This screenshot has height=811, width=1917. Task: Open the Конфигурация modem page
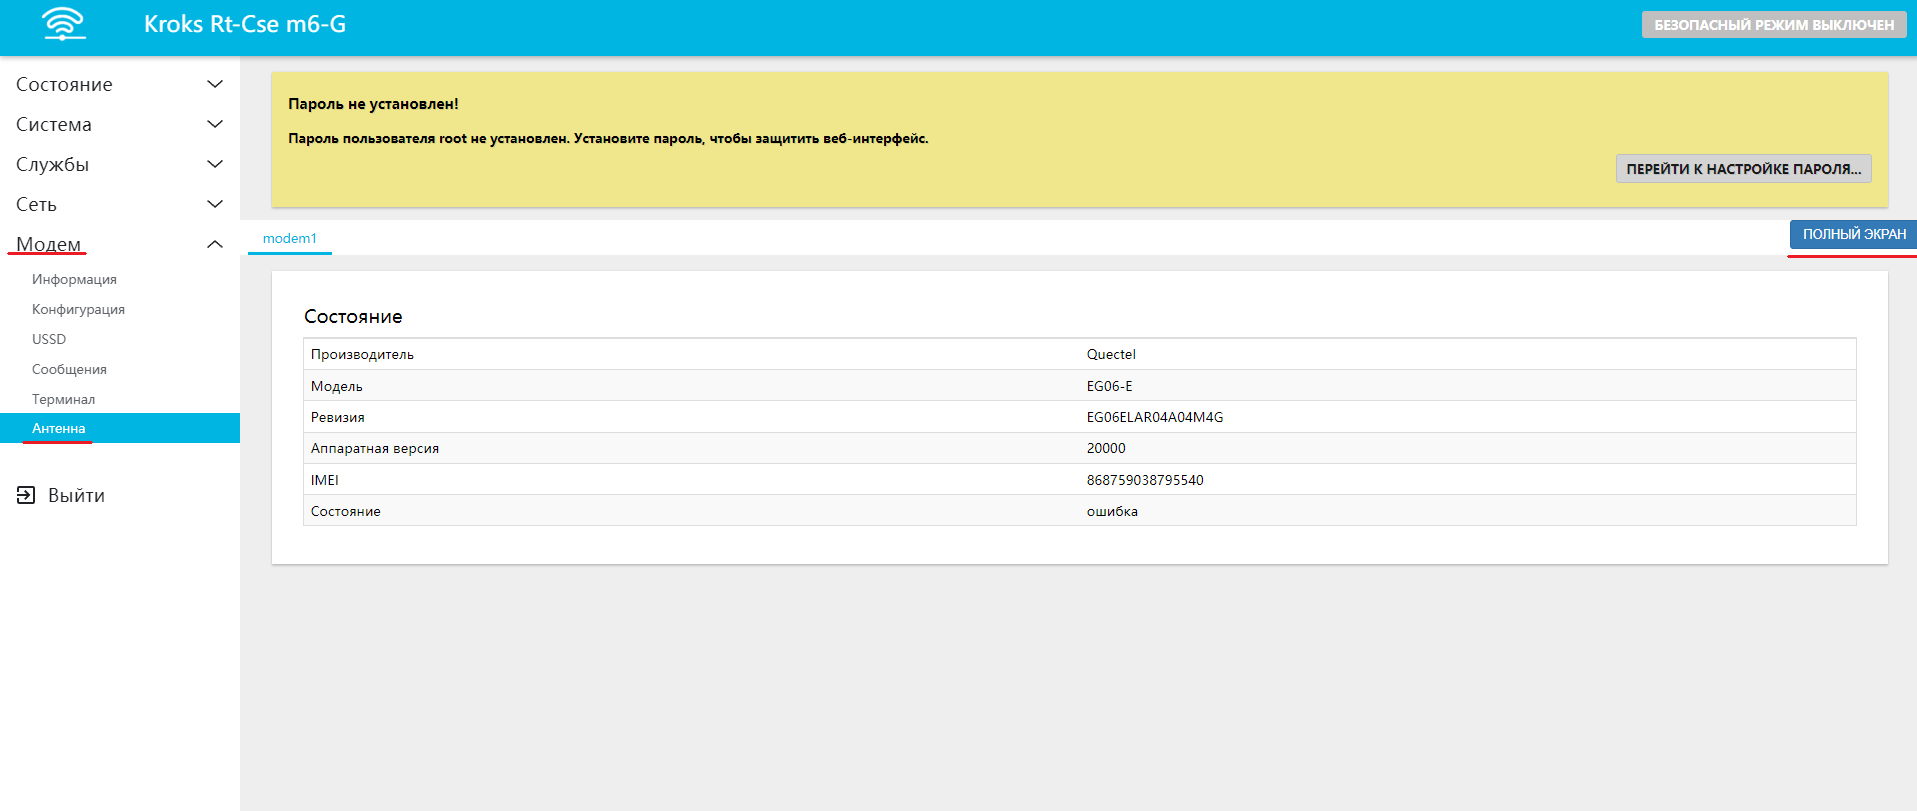pos(78,309)
